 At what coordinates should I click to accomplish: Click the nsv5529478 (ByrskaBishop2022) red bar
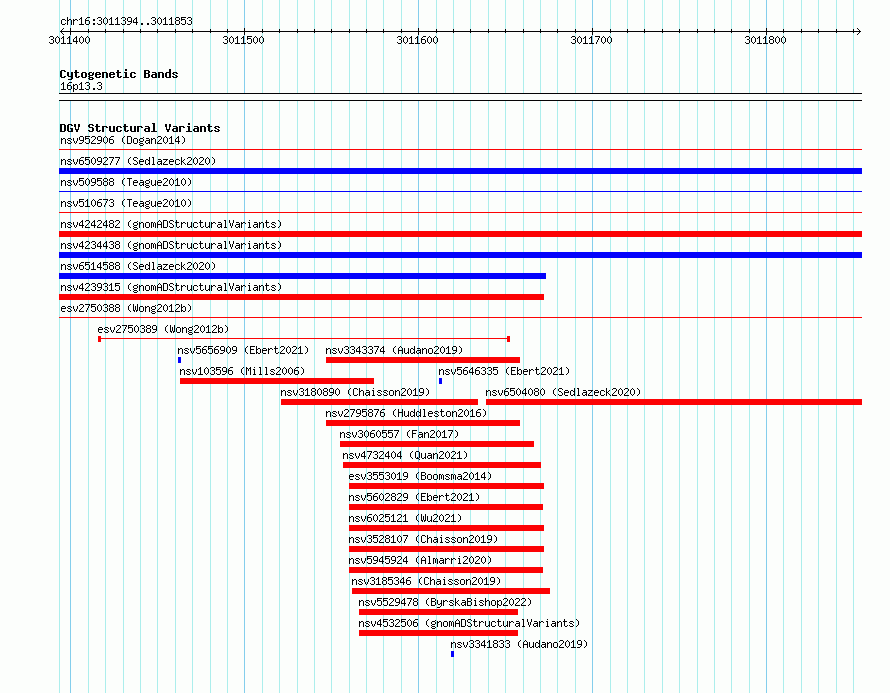tap(438, 612)
